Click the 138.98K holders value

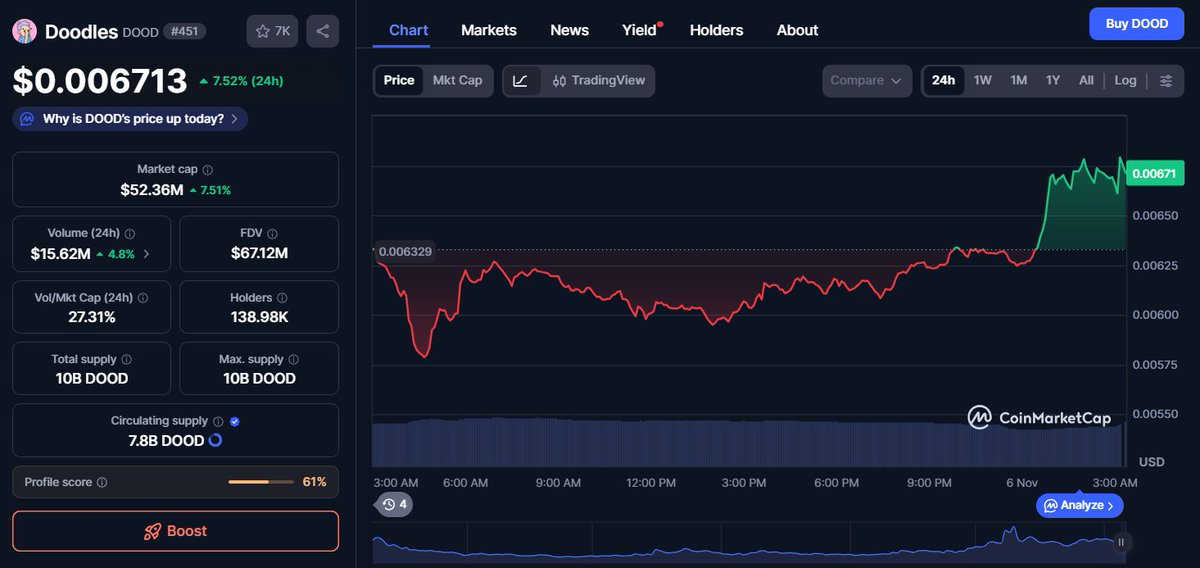point(259,317)
